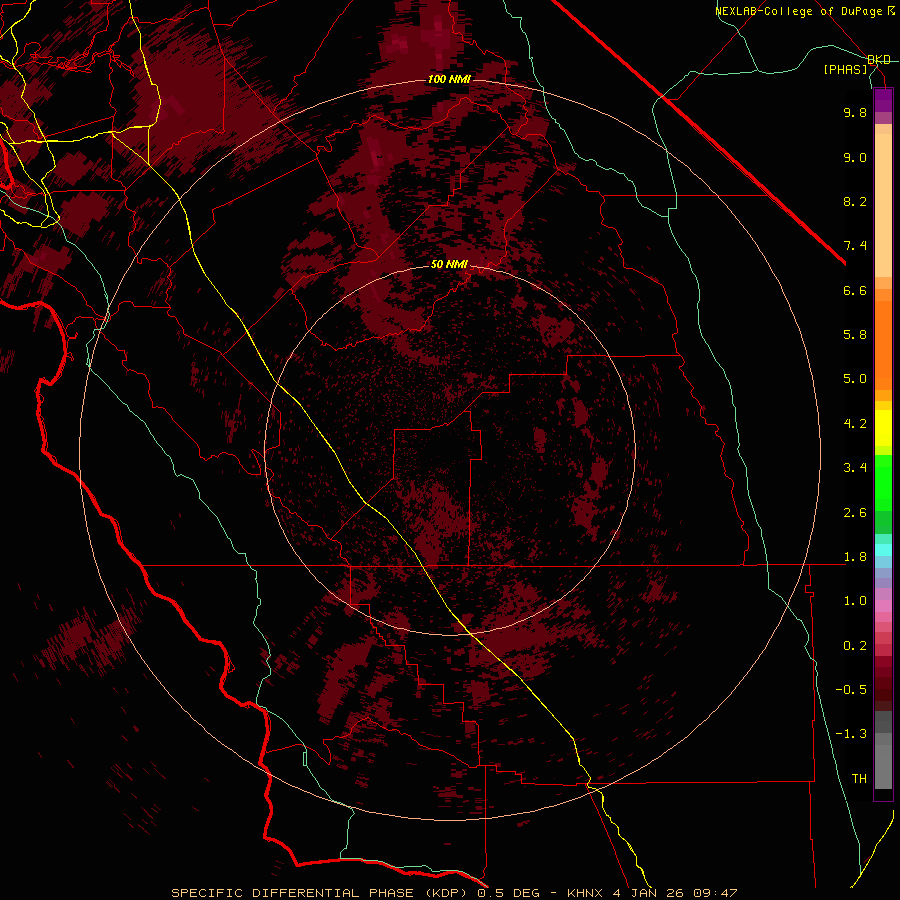Pick the yellow segment of the color scale
Image resolution: width=900 pixels, height=900 pixels.
coord(883,428)
